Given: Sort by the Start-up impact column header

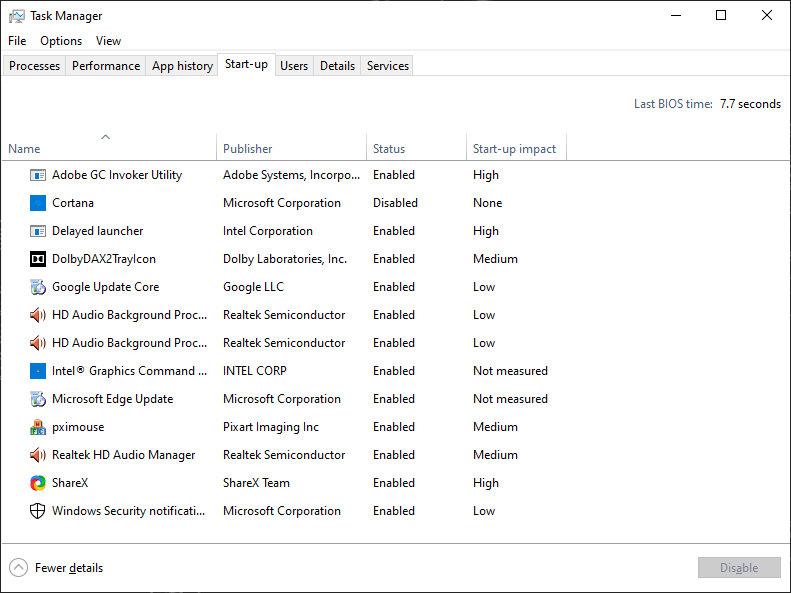Looking at the screenshot, I should [515, 149].
